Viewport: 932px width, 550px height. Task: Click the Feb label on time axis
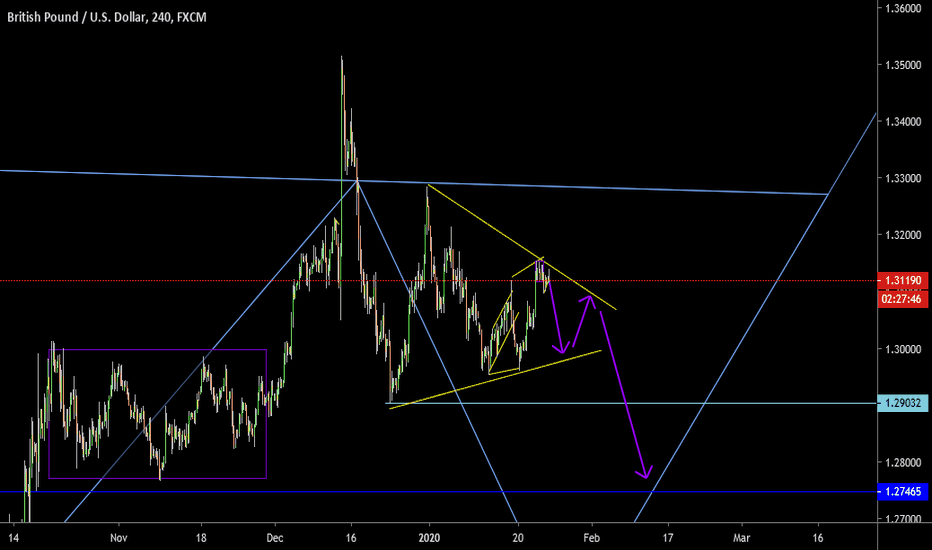pyautogui.click(x=591, y=536)
